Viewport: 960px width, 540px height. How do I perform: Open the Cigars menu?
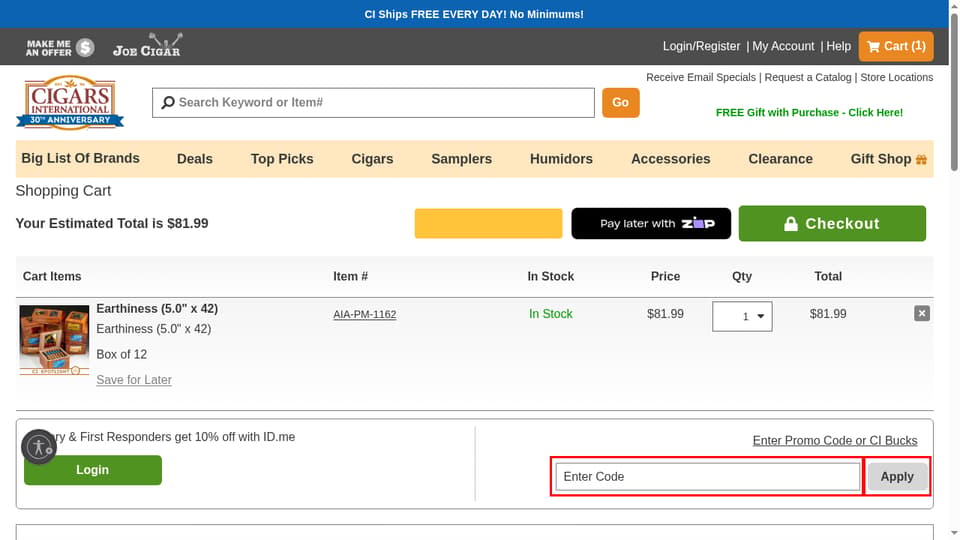(372, 159)
